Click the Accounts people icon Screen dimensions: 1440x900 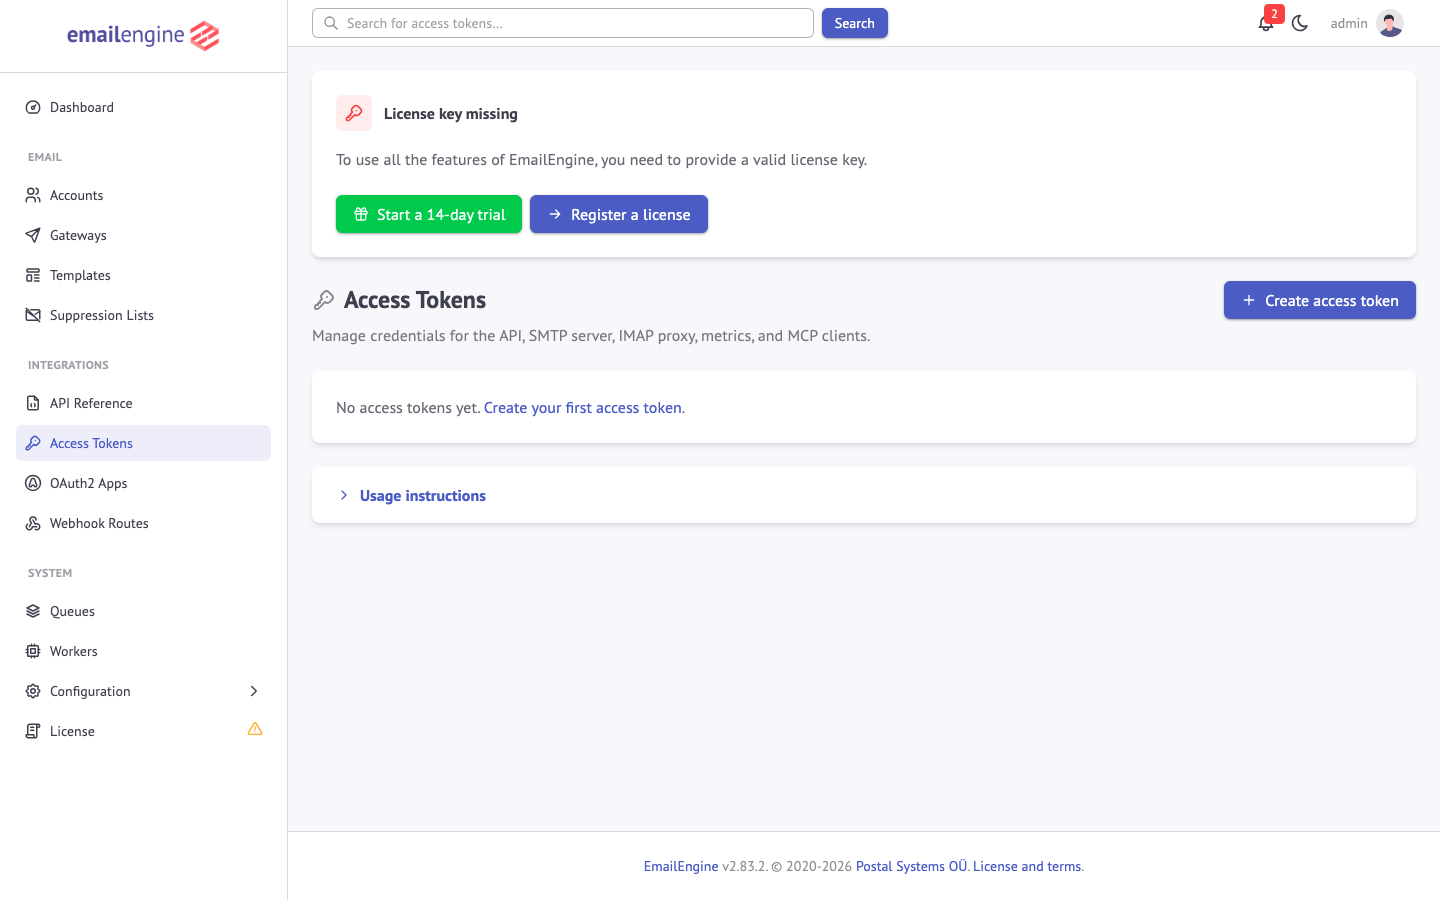[33, 195]
